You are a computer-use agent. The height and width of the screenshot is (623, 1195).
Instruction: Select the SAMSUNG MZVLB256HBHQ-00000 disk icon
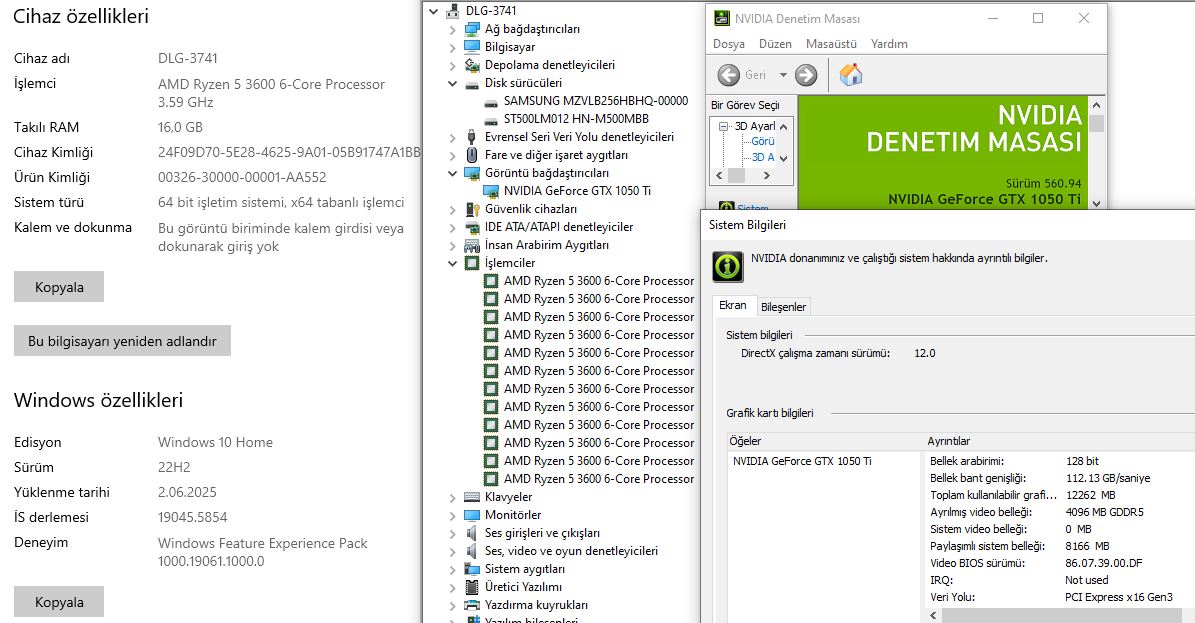[491, 101]
